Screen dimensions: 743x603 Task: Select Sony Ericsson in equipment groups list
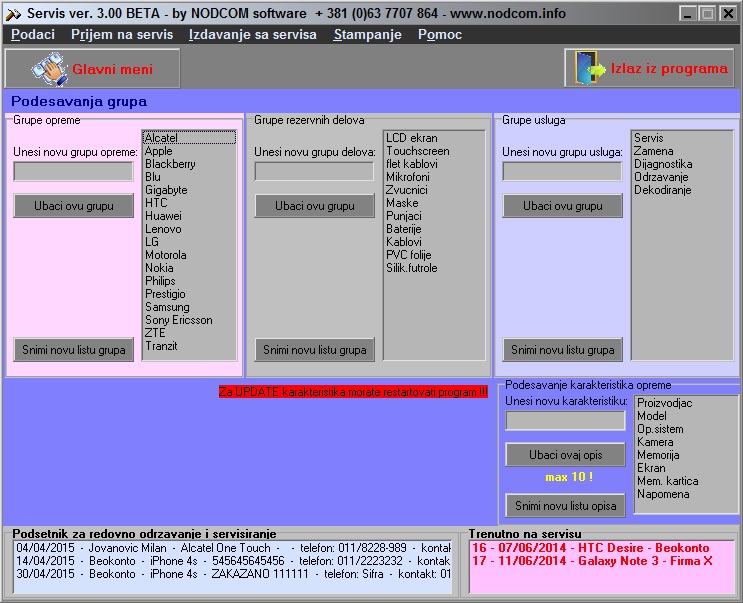tap(189, 320)
